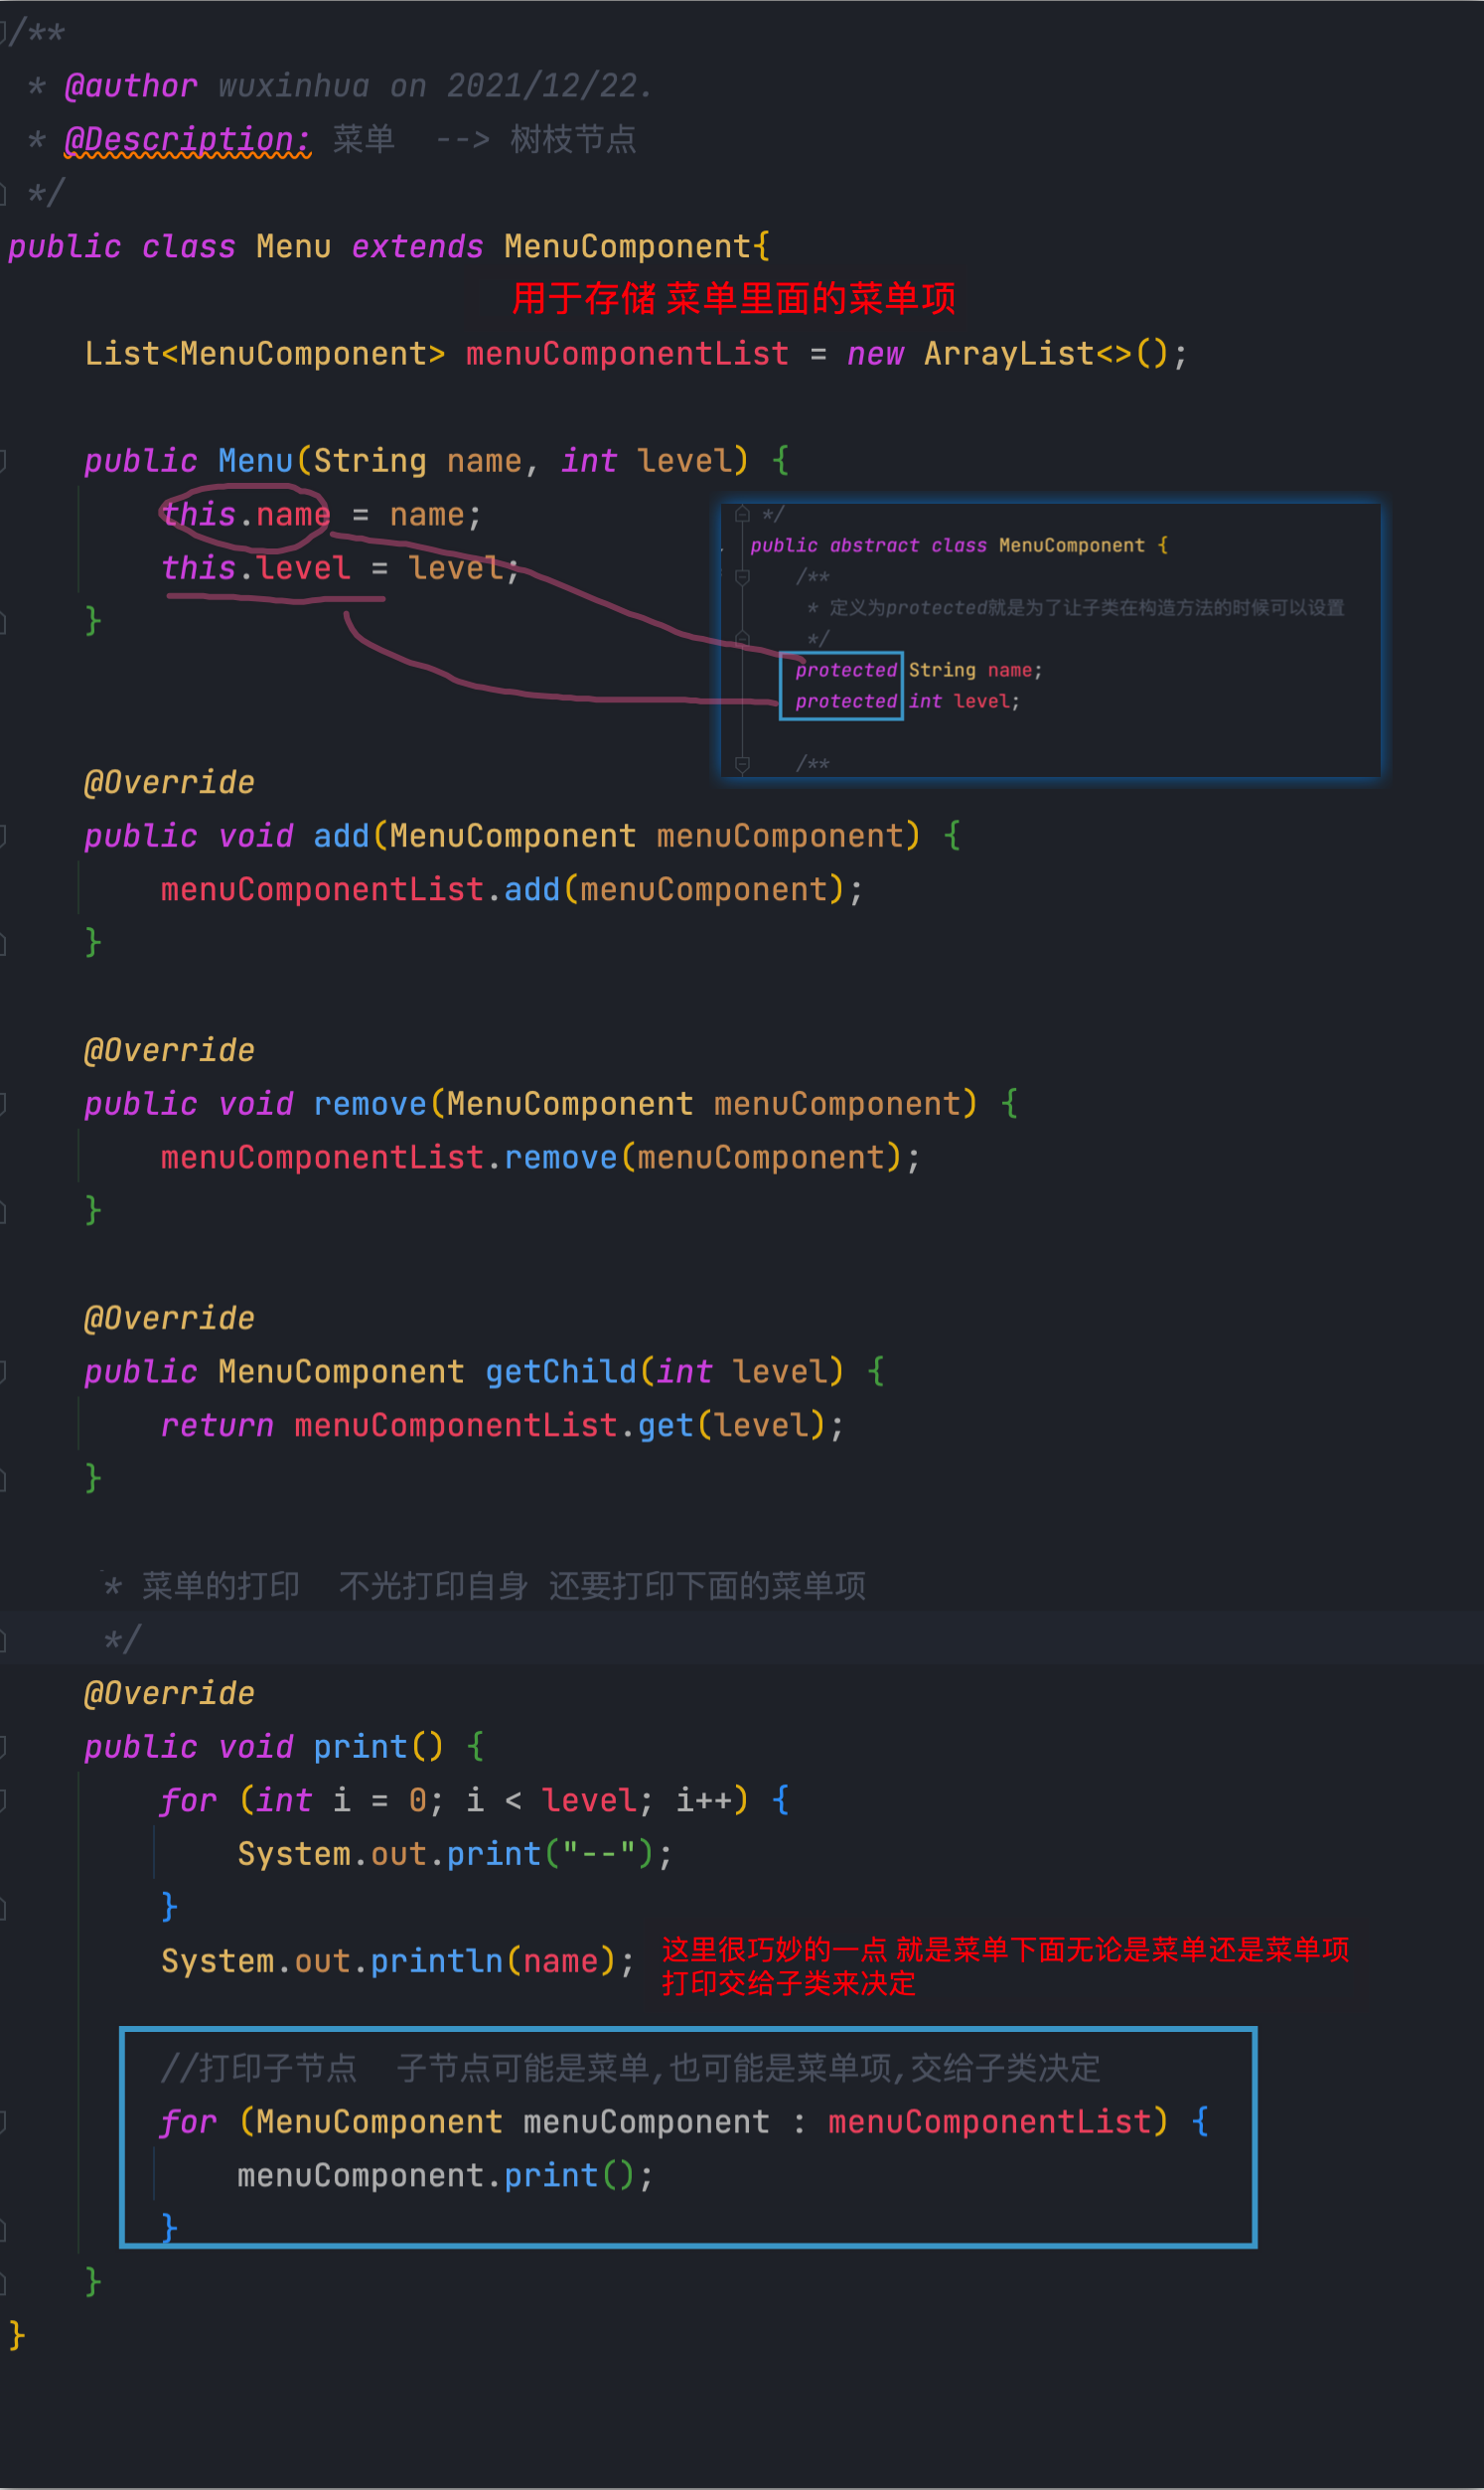
Task: Click the "new" keyword
Action: click(x=875, y=353)
